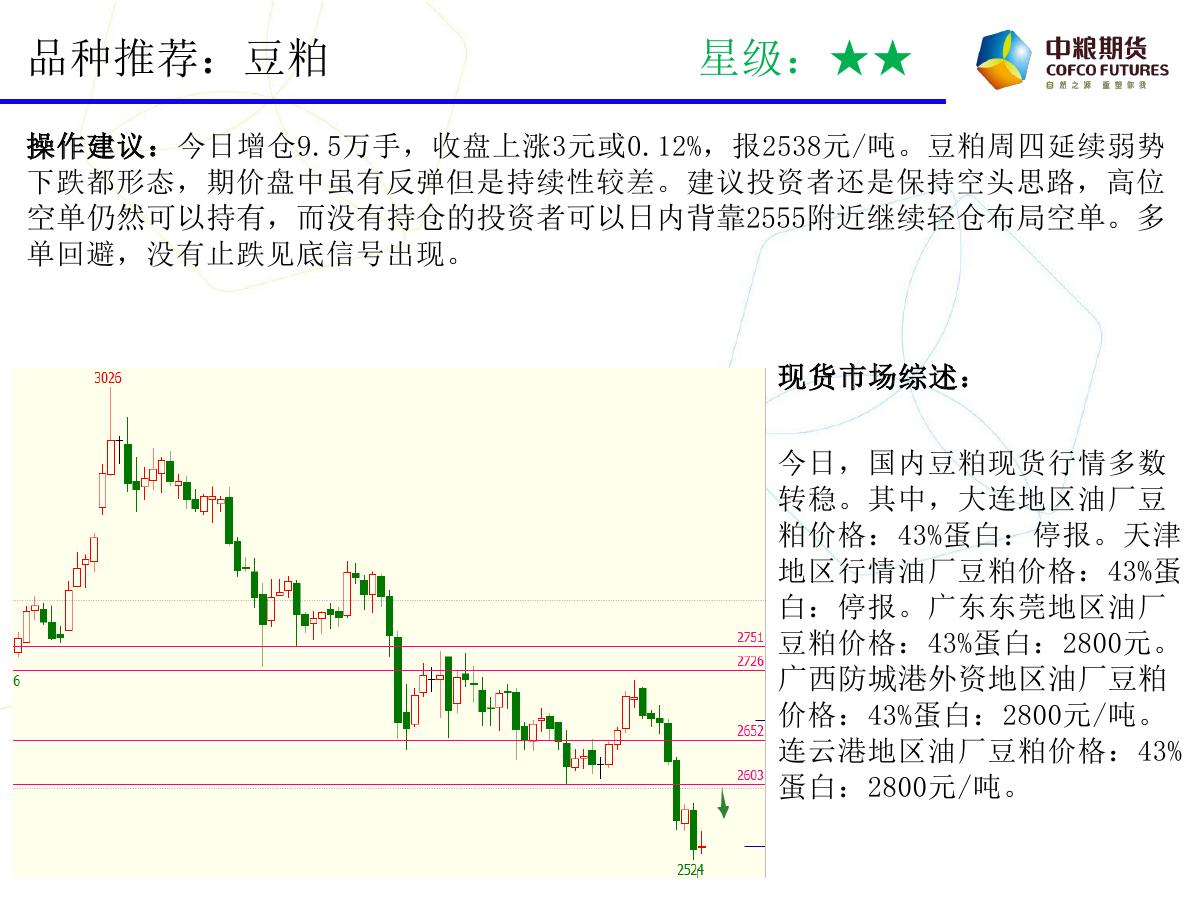Select the 2524 low price label

690,870
